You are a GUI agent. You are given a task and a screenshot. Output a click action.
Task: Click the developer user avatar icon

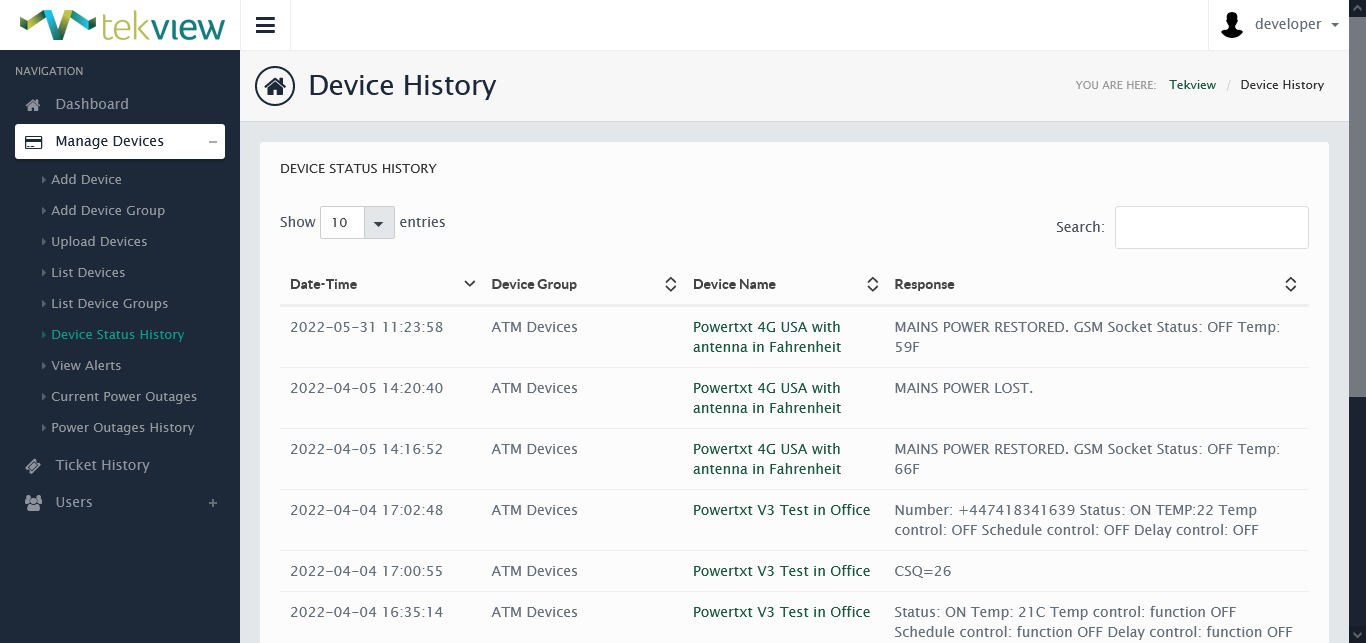pos(1232,25)
